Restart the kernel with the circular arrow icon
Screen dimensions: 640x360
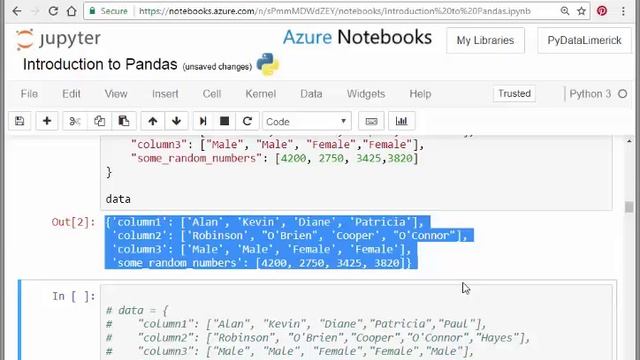[247, 121]
